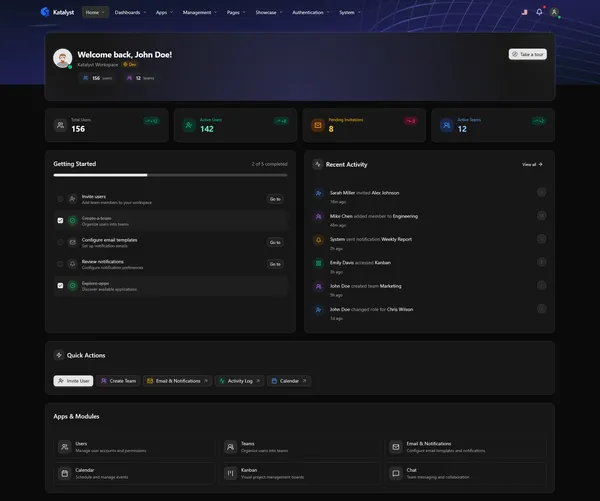The image size is (600, 501).
Task: Open the Chat module icon
Action: point(396,473)
